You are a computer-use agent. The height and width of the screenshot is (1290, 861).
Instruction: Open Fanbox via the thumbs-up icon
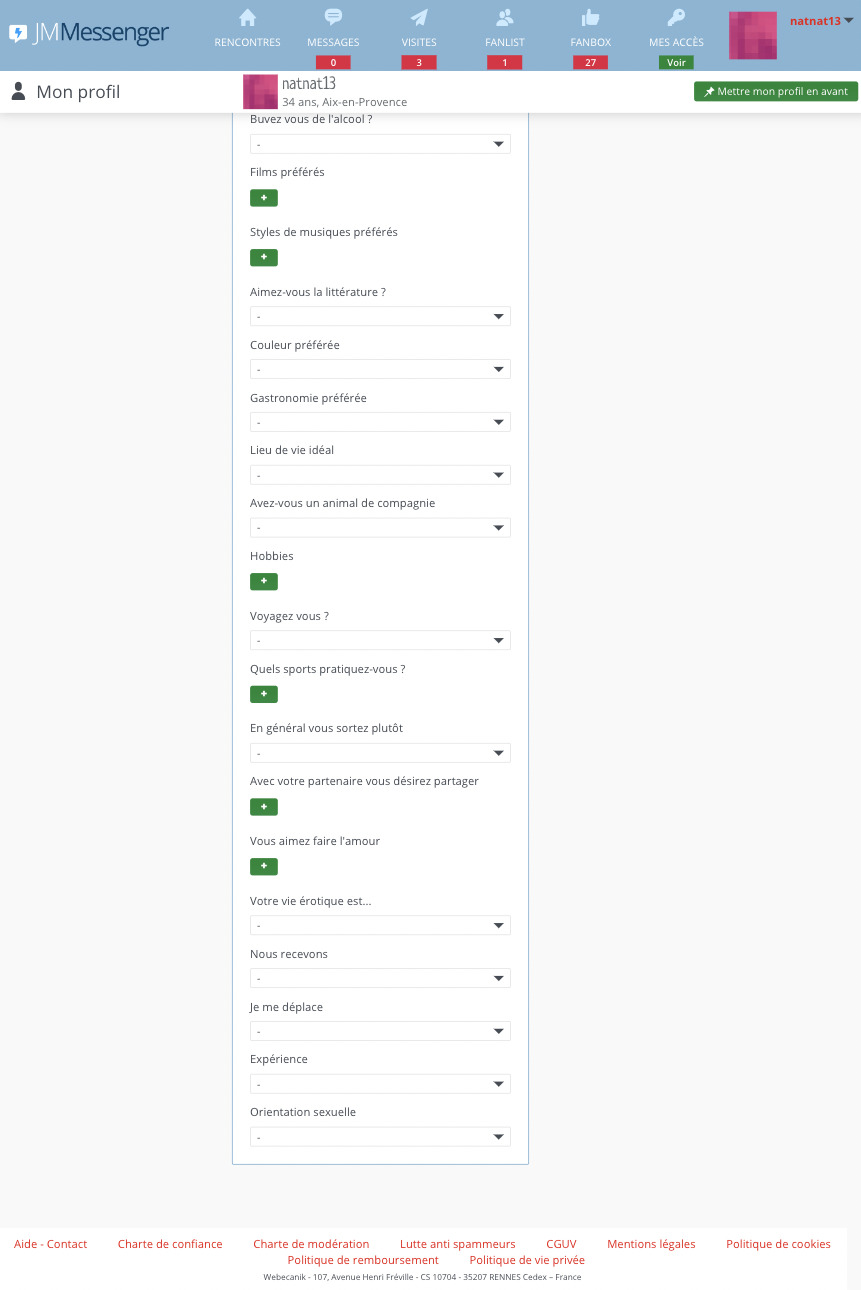coord(590,18)
